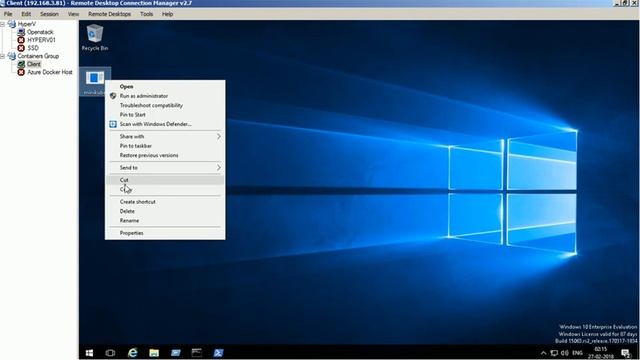Launch Internet Explorer from the taskbar
This screenshot has width=640, height=360.
(x=133, y=353)
